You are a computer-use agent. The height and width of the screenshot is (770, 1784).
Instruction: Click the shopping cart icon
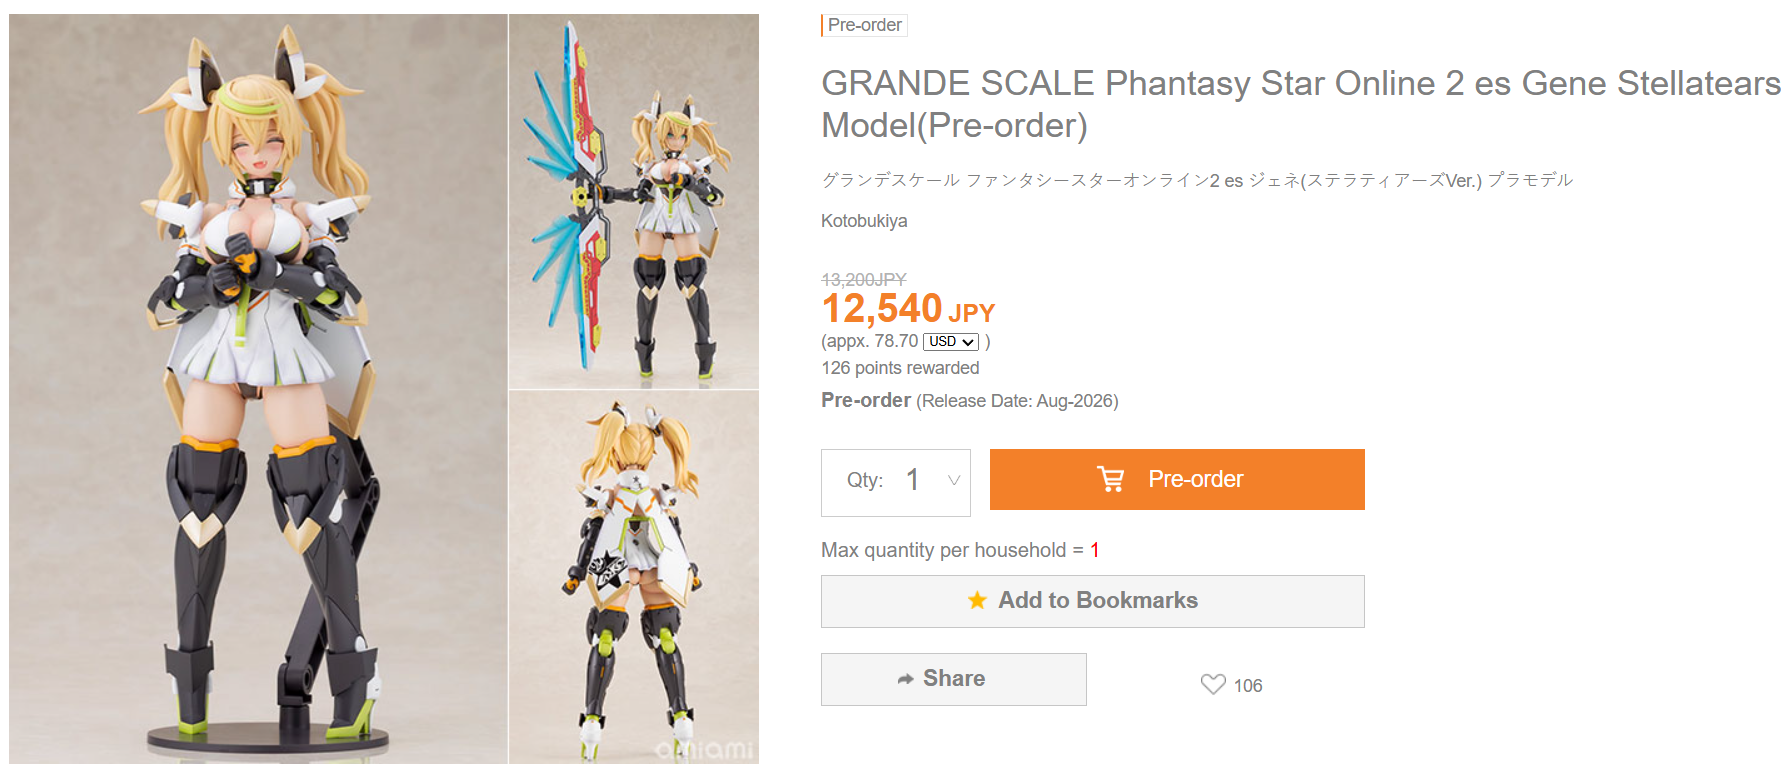(1110, 479)
